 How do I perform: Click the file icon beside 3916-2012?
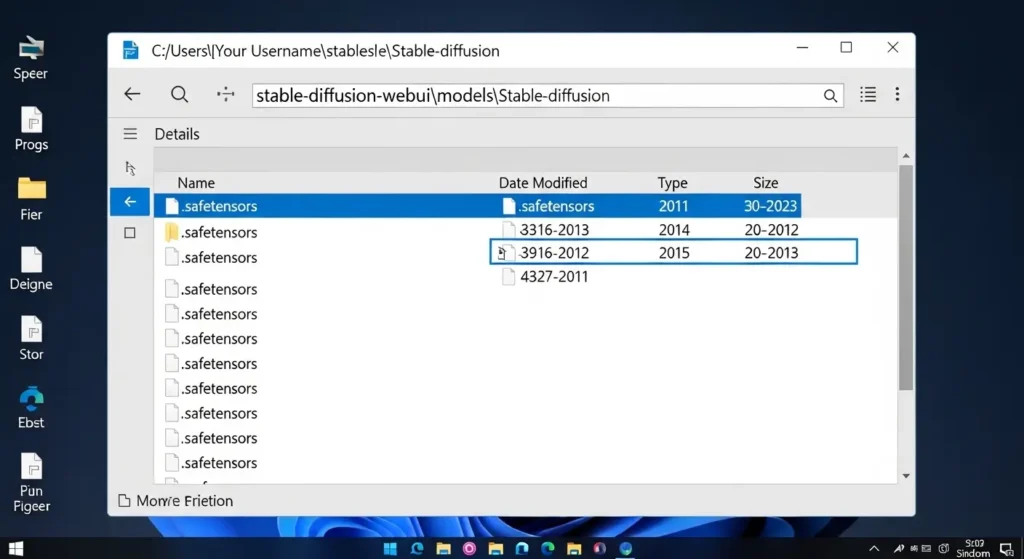click(x=507, y=253)
